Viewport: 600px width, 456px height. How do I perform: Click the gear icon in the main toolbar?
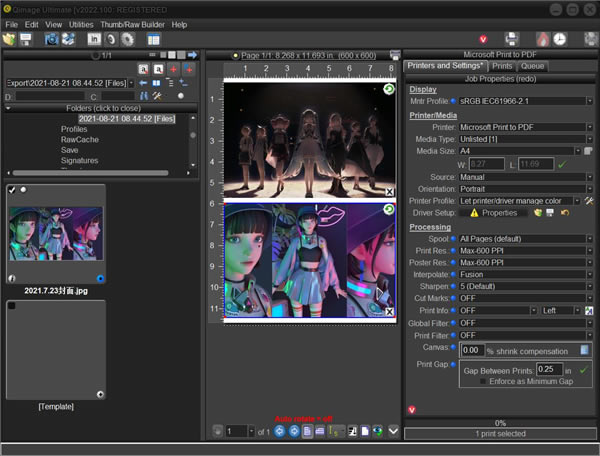pos(128,39)
